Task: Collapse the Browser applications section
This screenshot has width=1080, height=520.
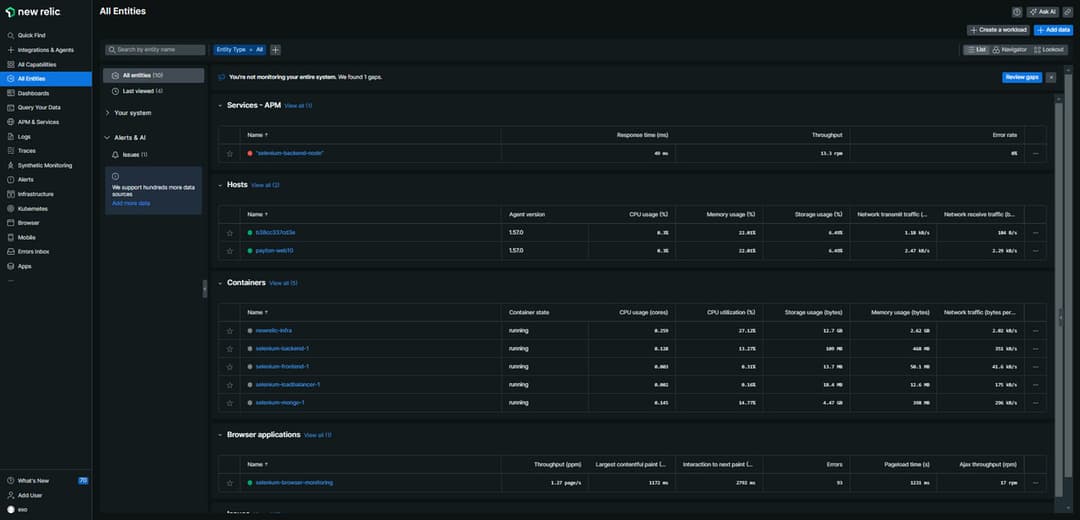Action: [220, 435]
